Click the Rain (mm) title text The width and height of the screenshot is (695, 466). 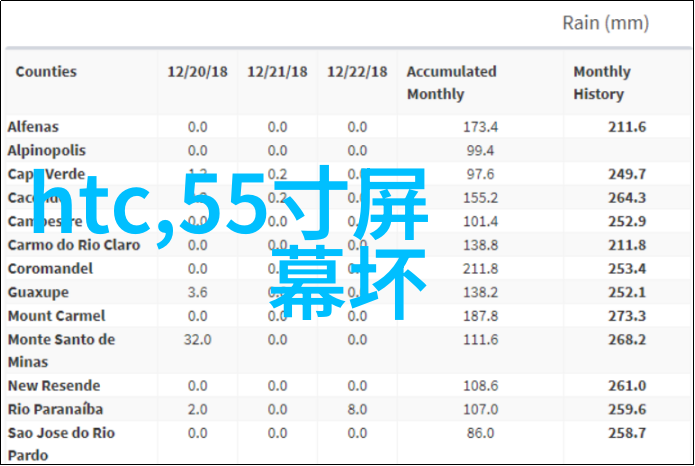(605, 23)
